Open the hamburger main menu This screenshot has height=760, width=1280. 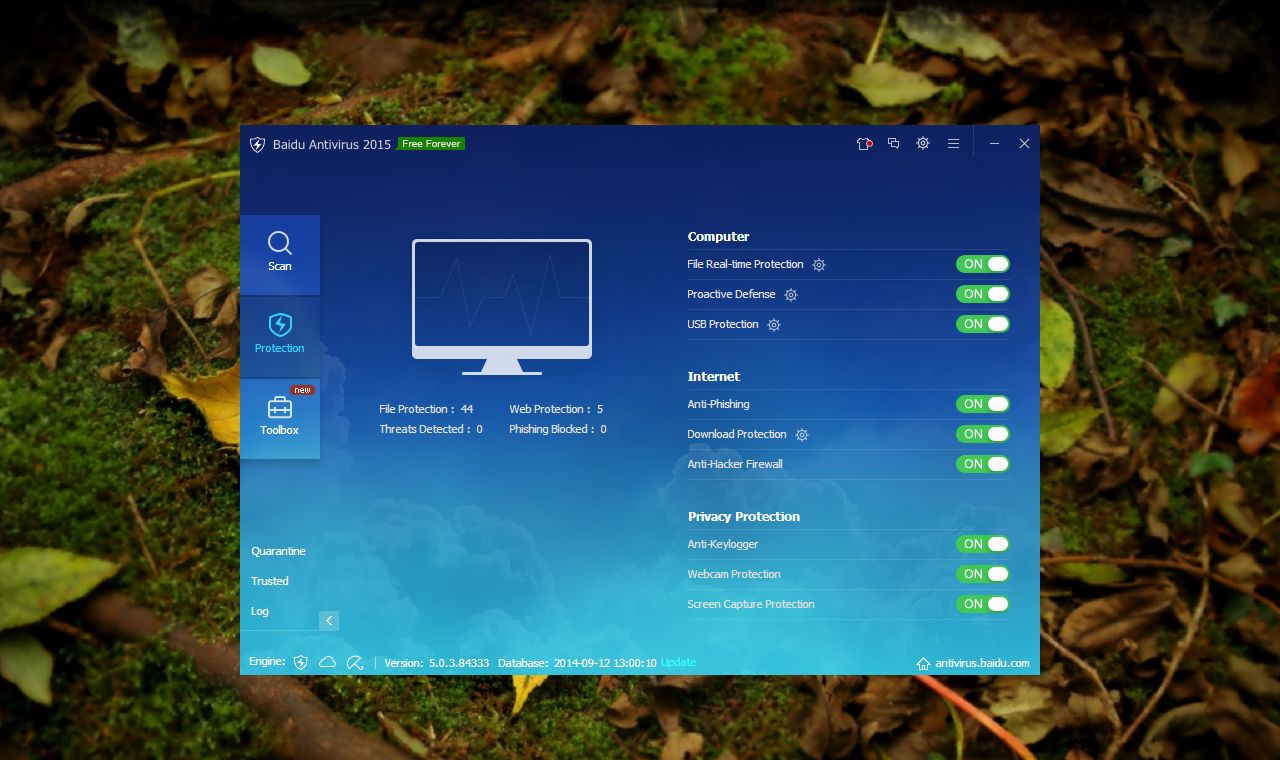click(953, 144)
